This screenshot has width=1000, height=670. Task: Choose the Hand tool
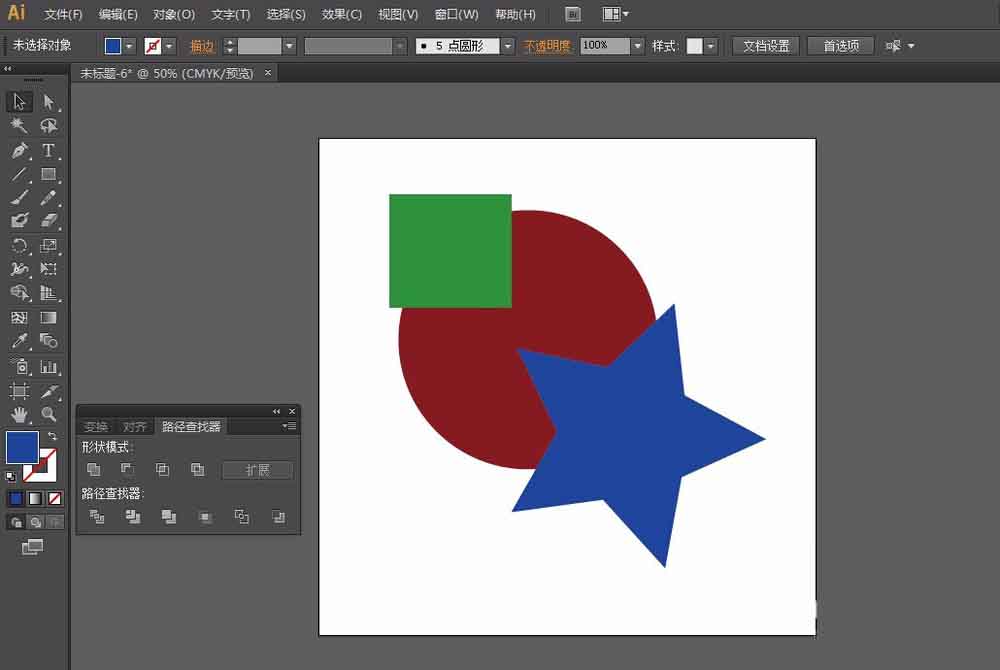[x=19, y=414]
